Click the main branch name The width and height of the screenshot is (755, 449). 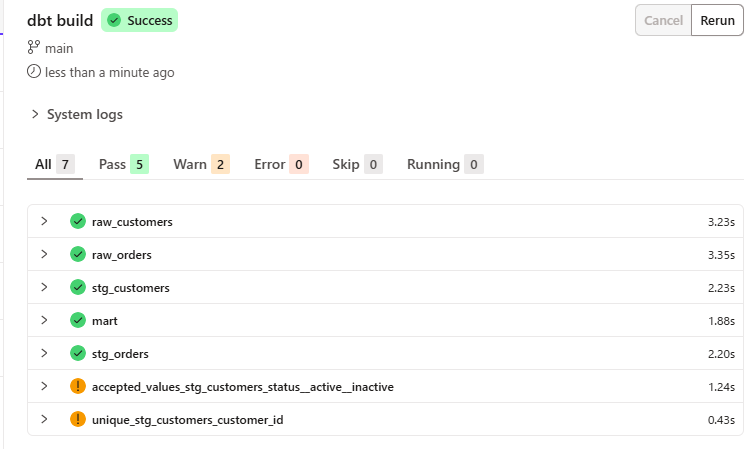(x=59, y=49)
